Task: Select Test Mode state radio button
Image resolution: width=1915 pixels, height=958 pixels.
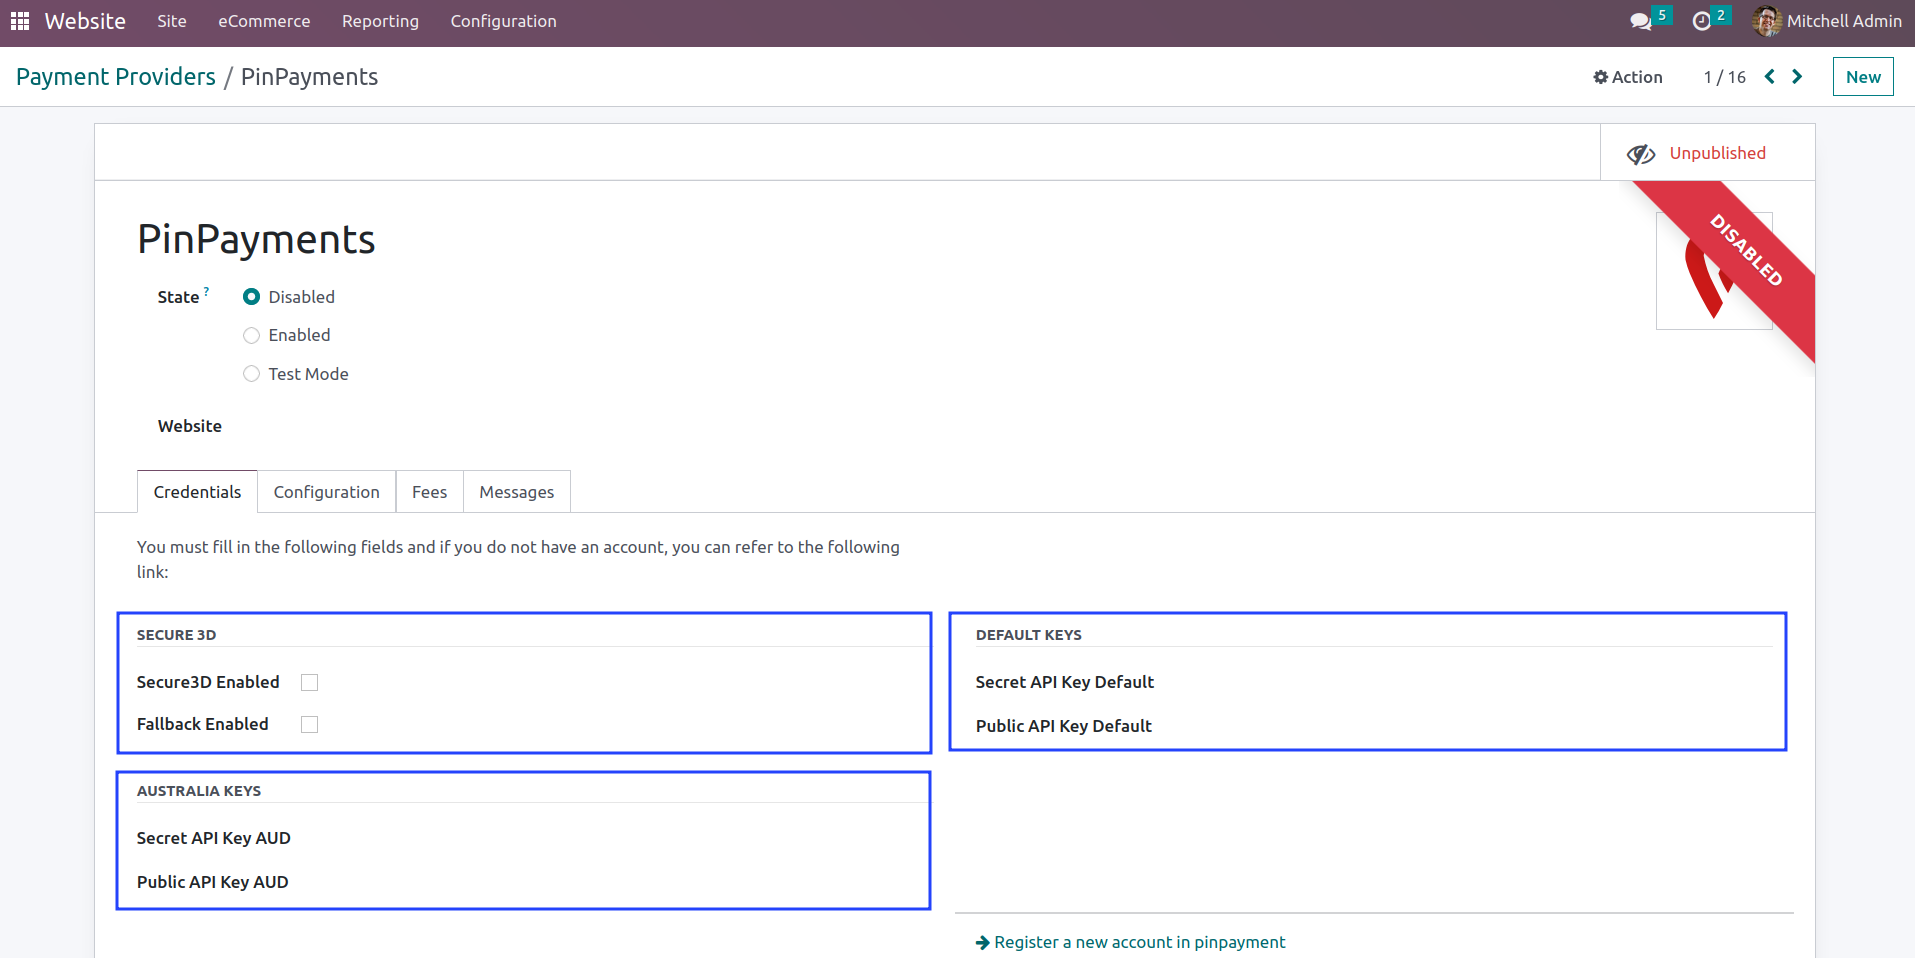Action: point(252,374)
